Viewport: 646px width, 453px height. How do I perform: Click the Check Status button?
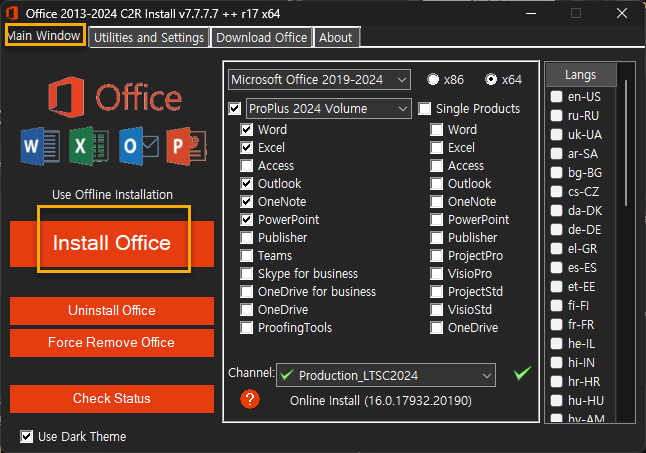(112, 399)
